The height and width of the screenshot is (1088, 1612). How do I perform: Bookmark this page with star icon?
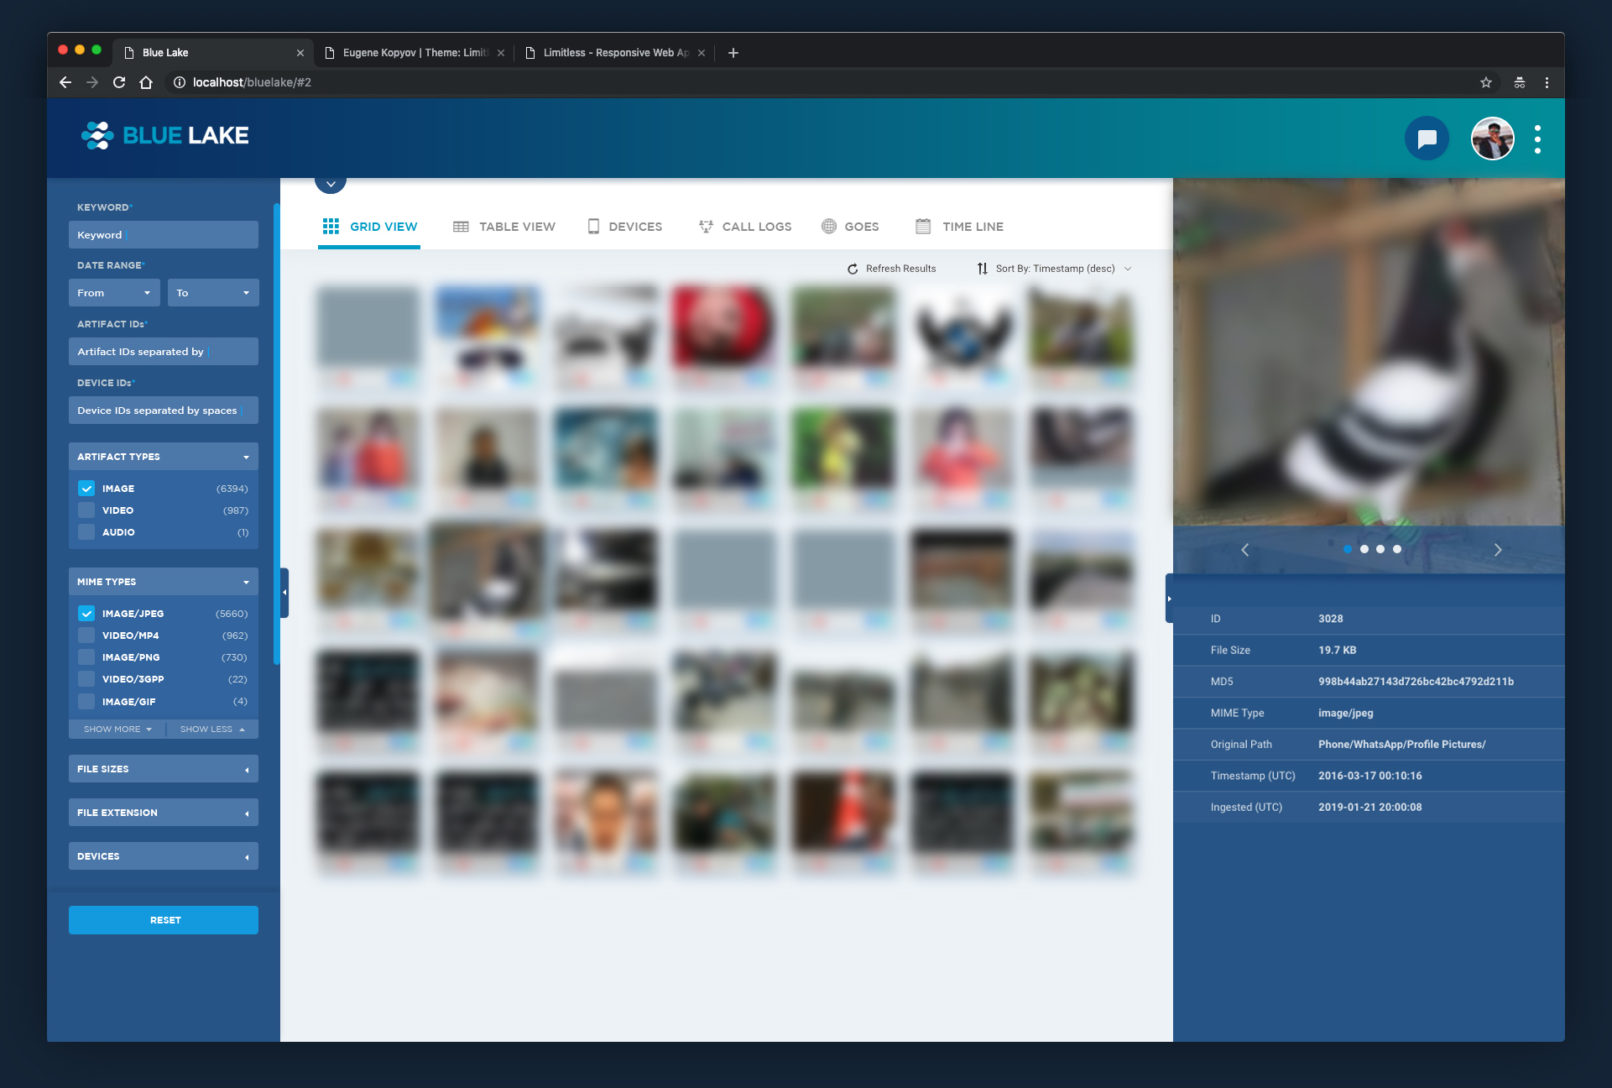tap(1486, 83)
